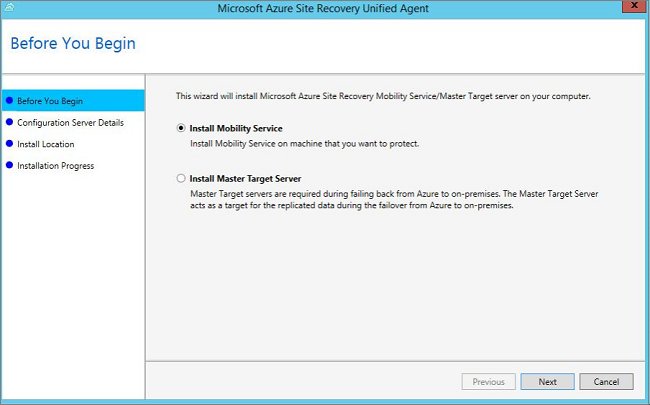Click the 'Before You Begin' page heading

[73, 44]
